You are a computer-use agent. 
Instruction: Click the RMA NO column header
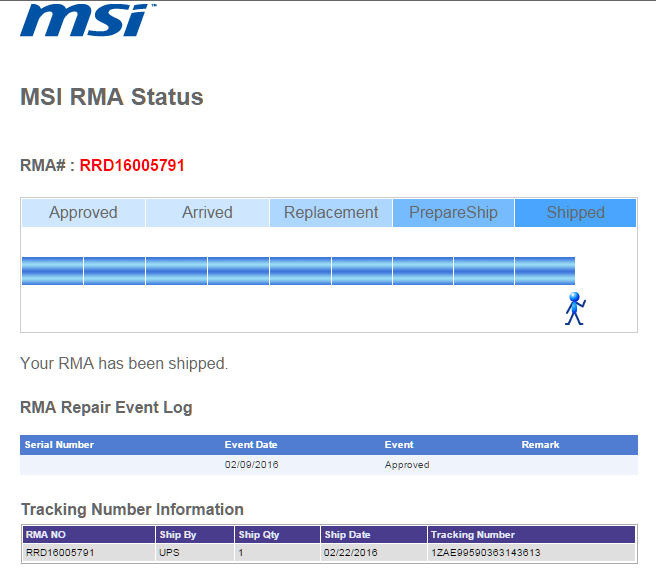(89, 534)
